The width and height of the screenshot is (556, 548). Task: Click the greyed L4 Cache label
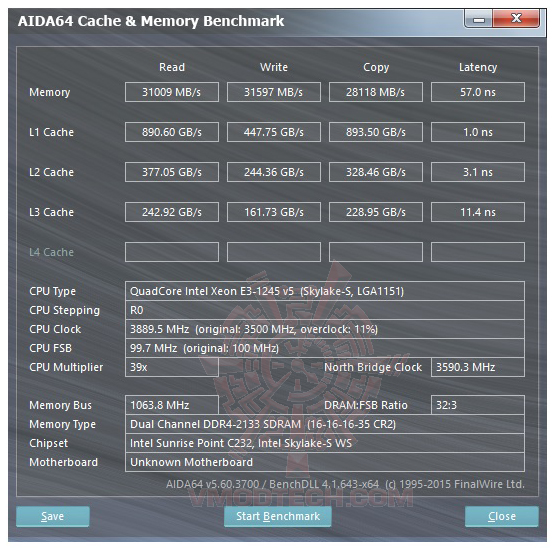[x=51, y=252]
